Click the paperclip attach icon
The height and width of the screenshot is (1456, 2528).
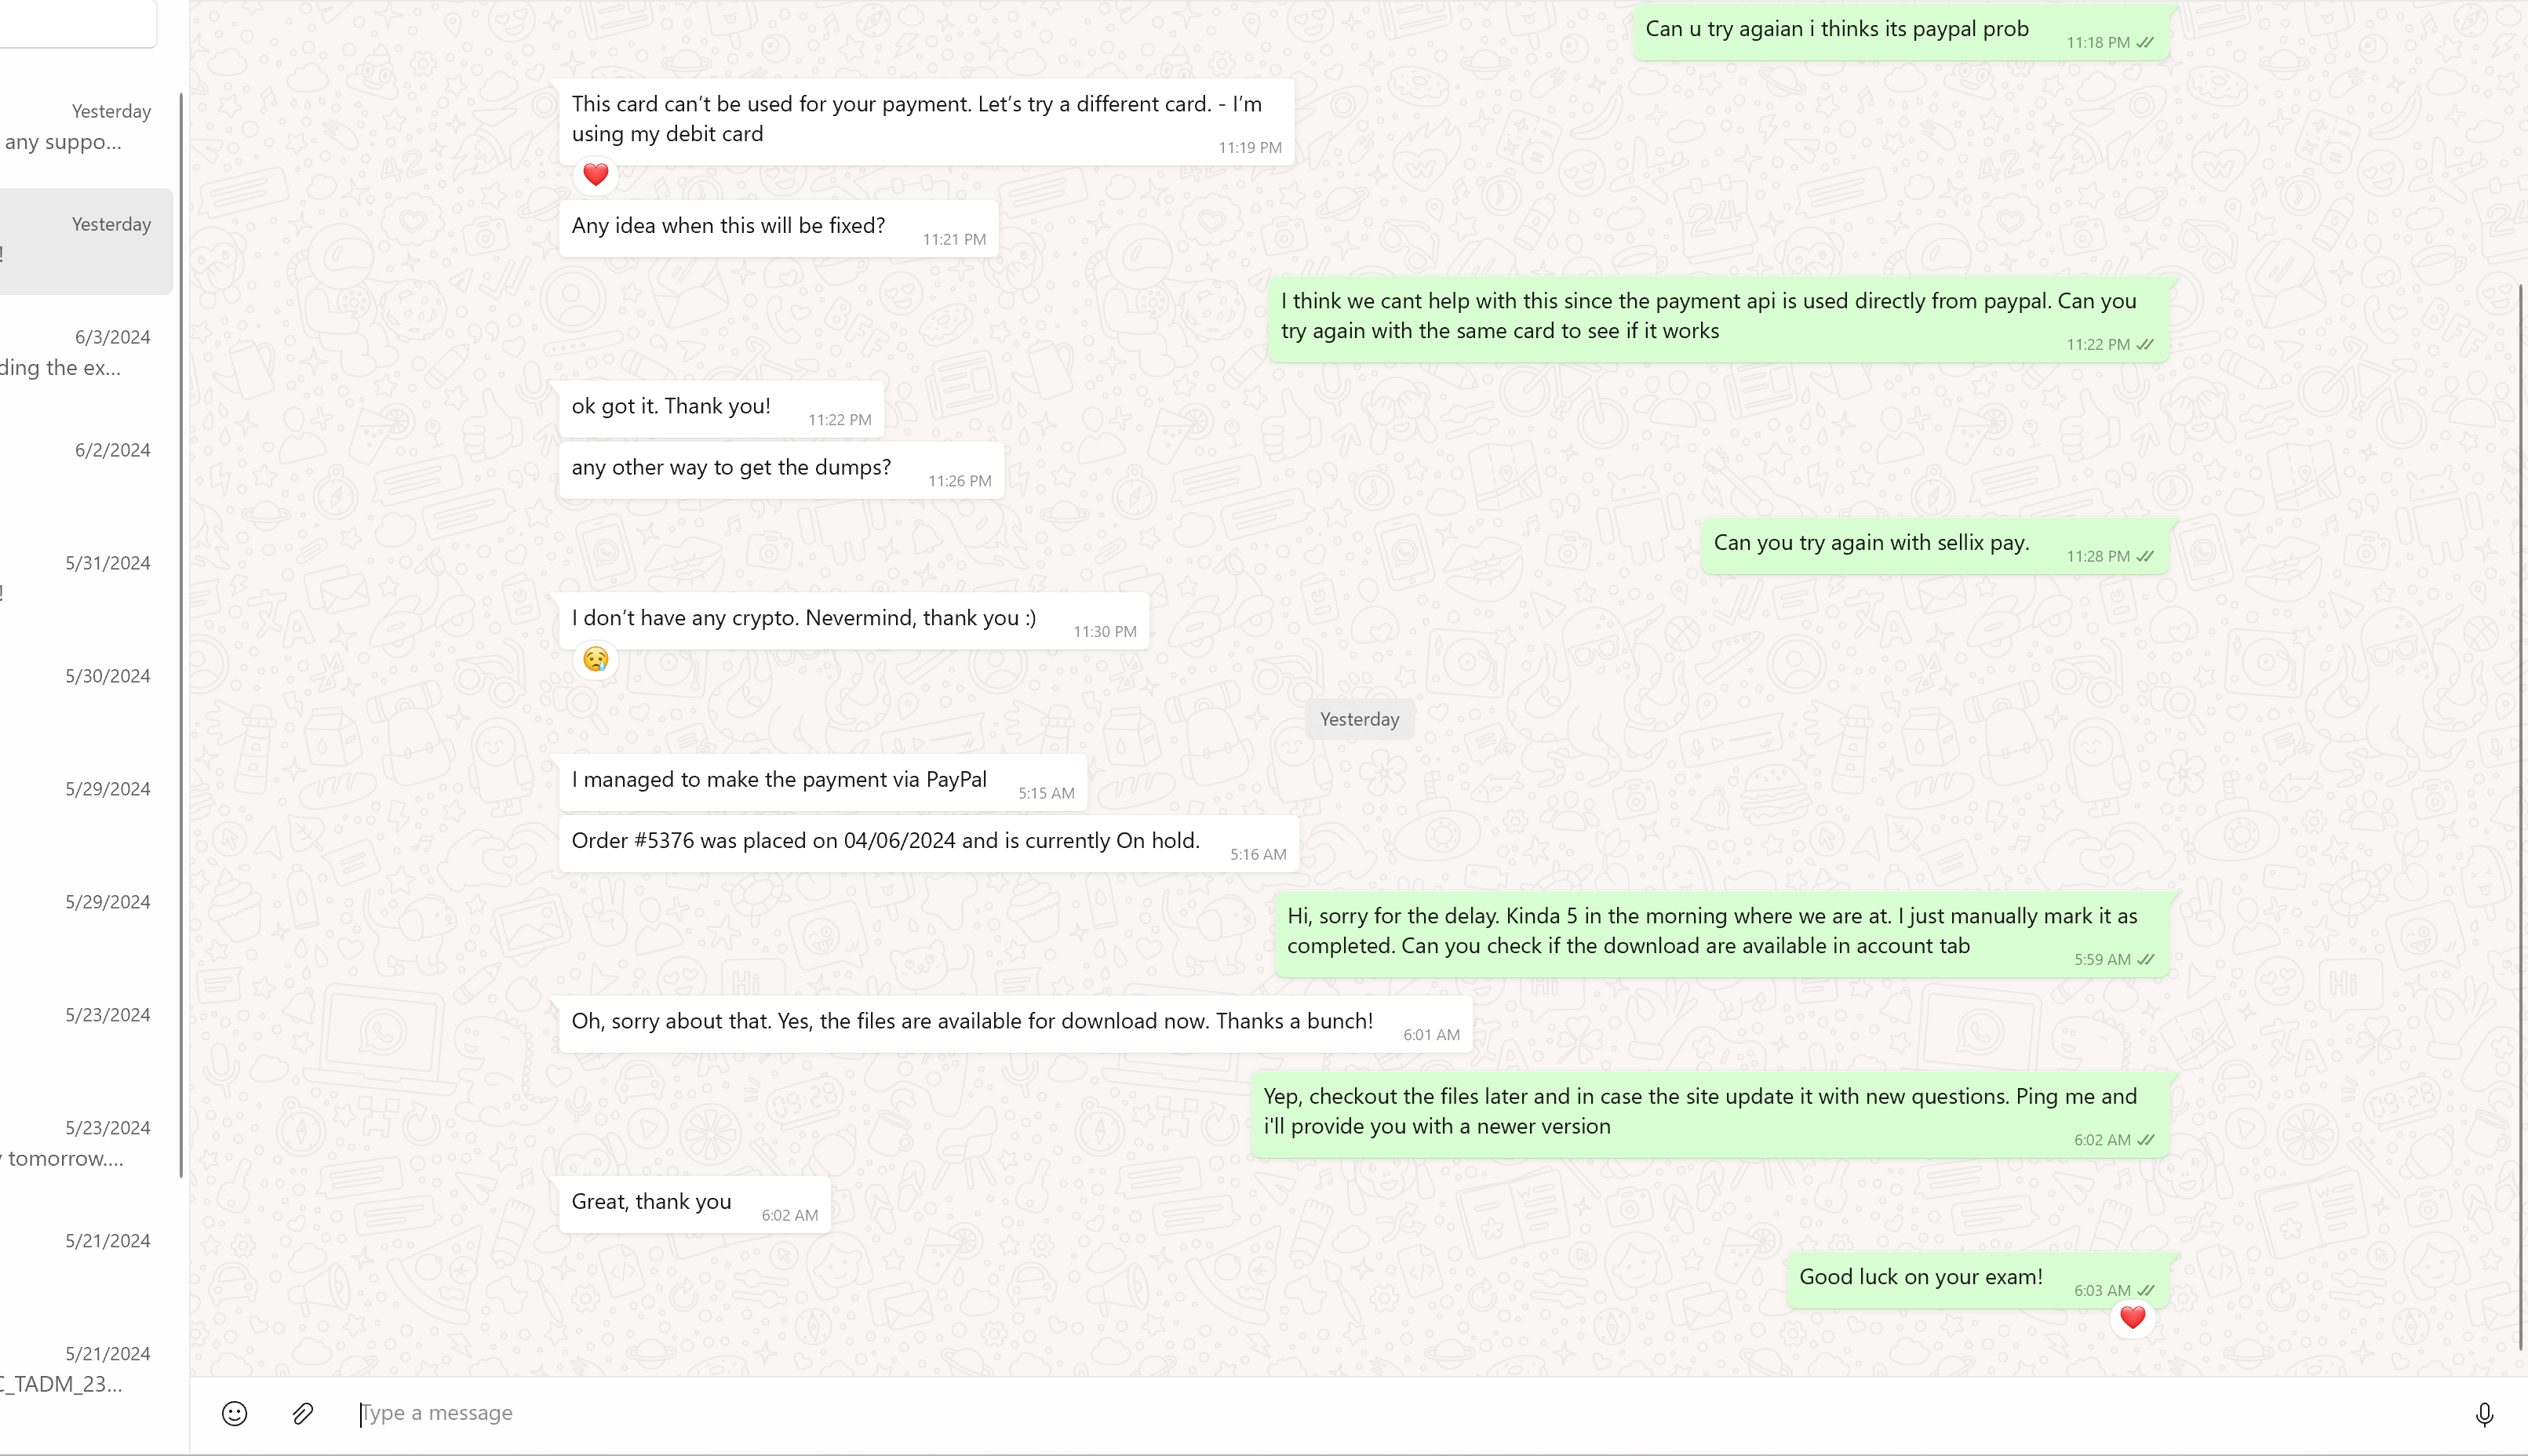pos(303,1413)
